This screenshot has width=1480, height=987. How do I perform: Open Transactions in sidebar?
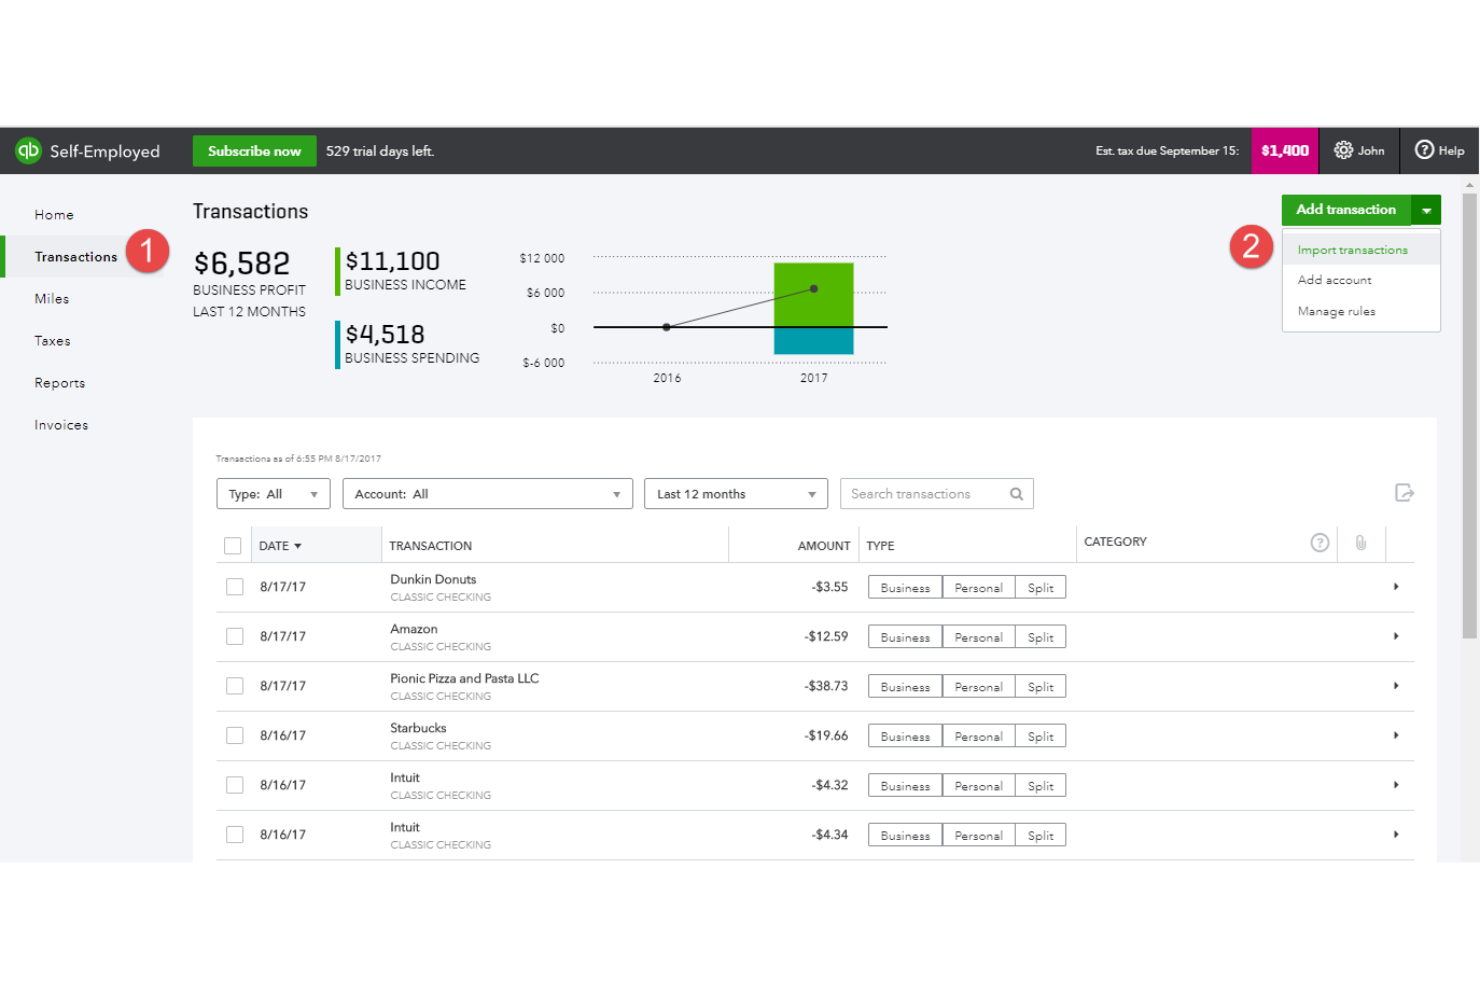(76, 257)
